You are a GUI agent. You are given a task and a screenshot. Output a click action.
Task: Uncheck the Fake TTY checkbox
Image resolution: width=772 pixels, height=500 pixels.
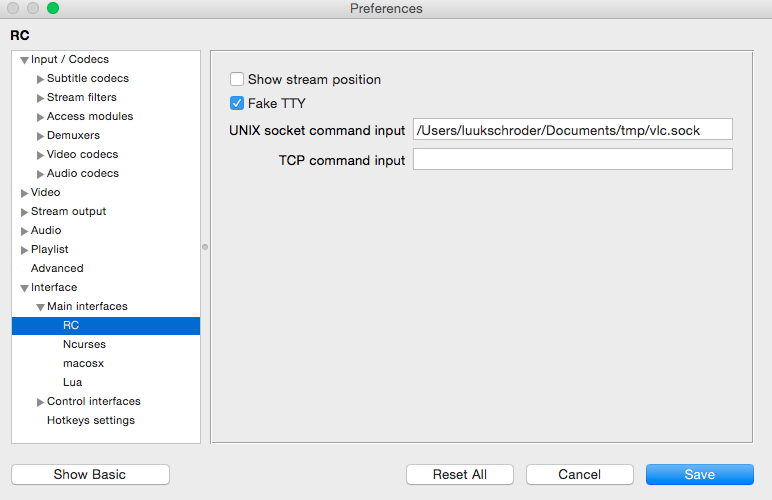pos(237,103)
